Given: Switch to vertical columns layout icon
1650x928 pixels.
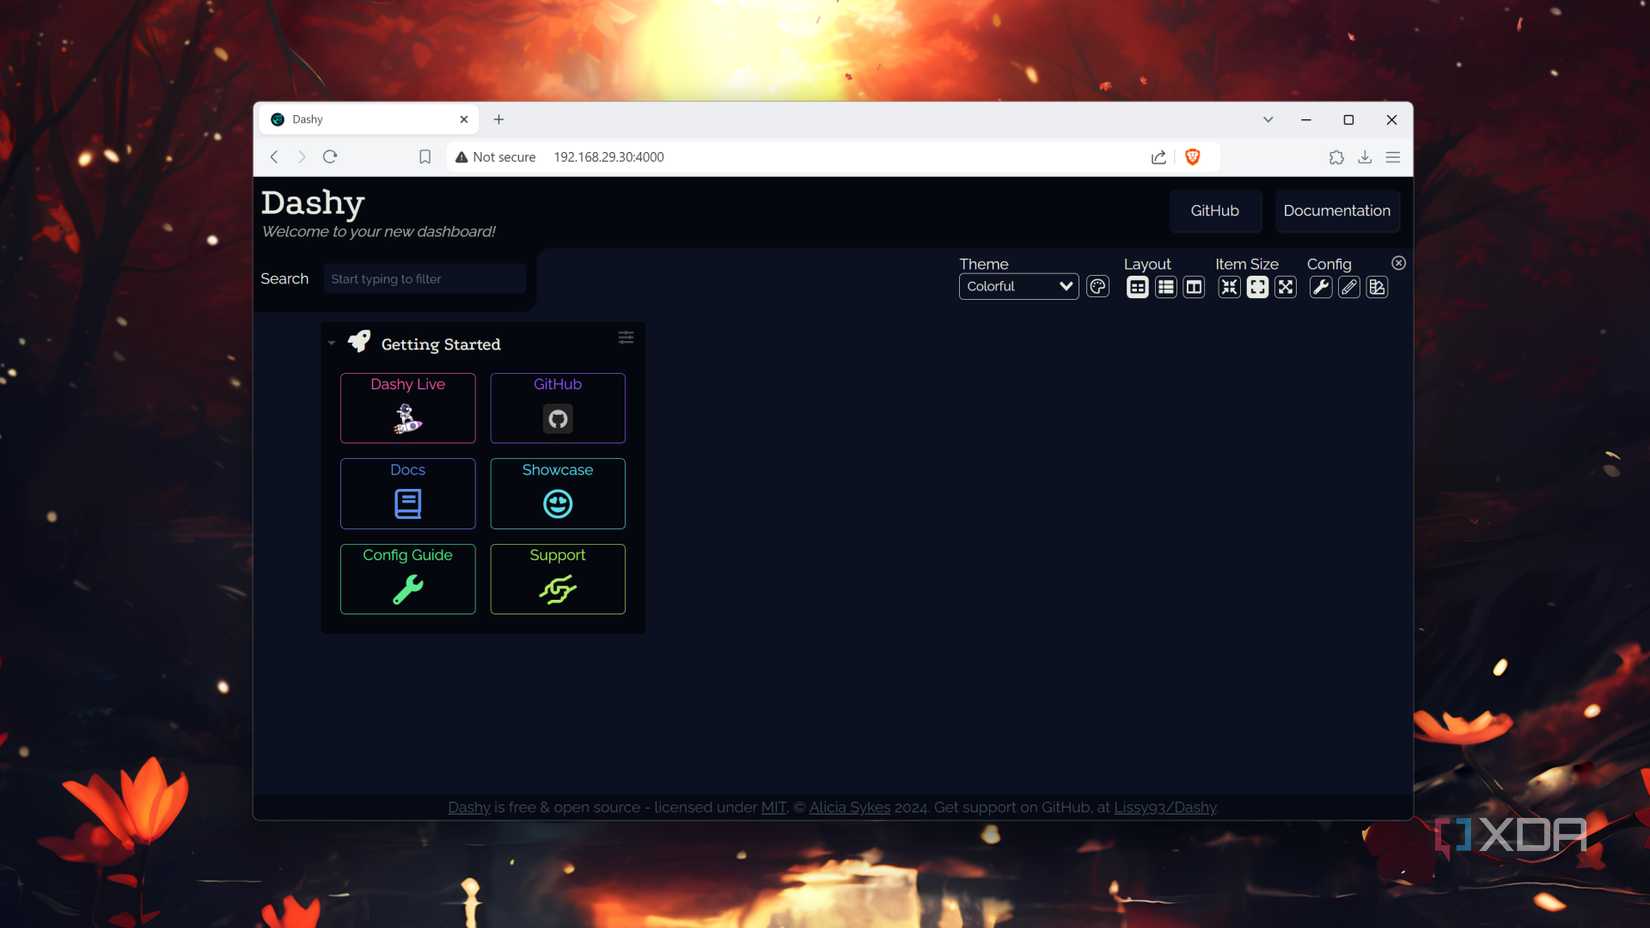Looking at the screenshot, I should pyautogui.click(x=1193, y=287).
